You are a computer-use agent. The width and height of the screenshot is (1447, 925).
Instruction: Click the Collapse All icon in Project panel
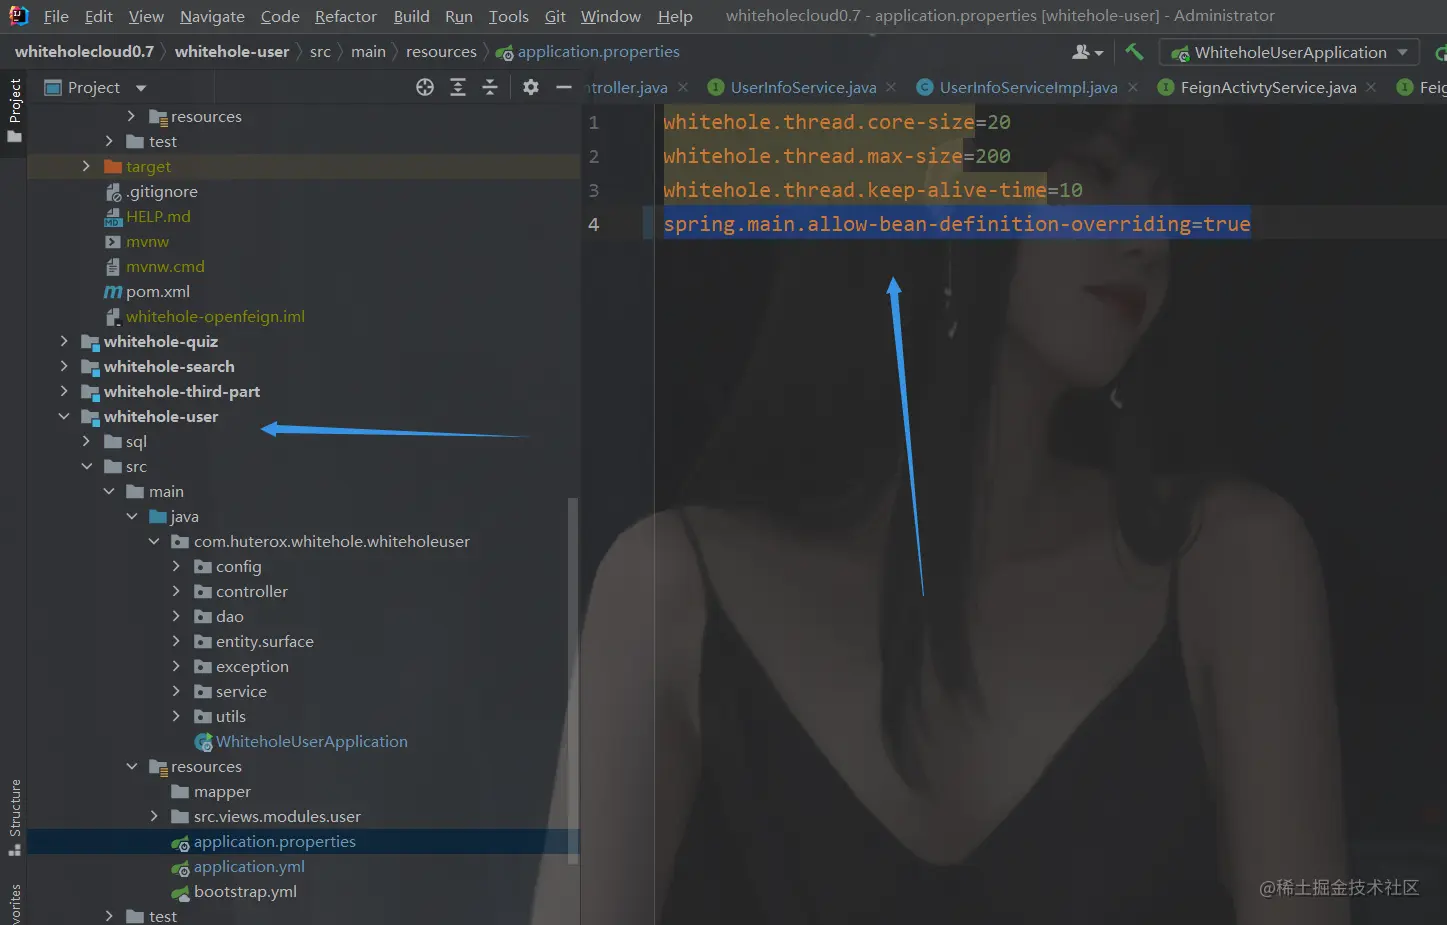490,87
